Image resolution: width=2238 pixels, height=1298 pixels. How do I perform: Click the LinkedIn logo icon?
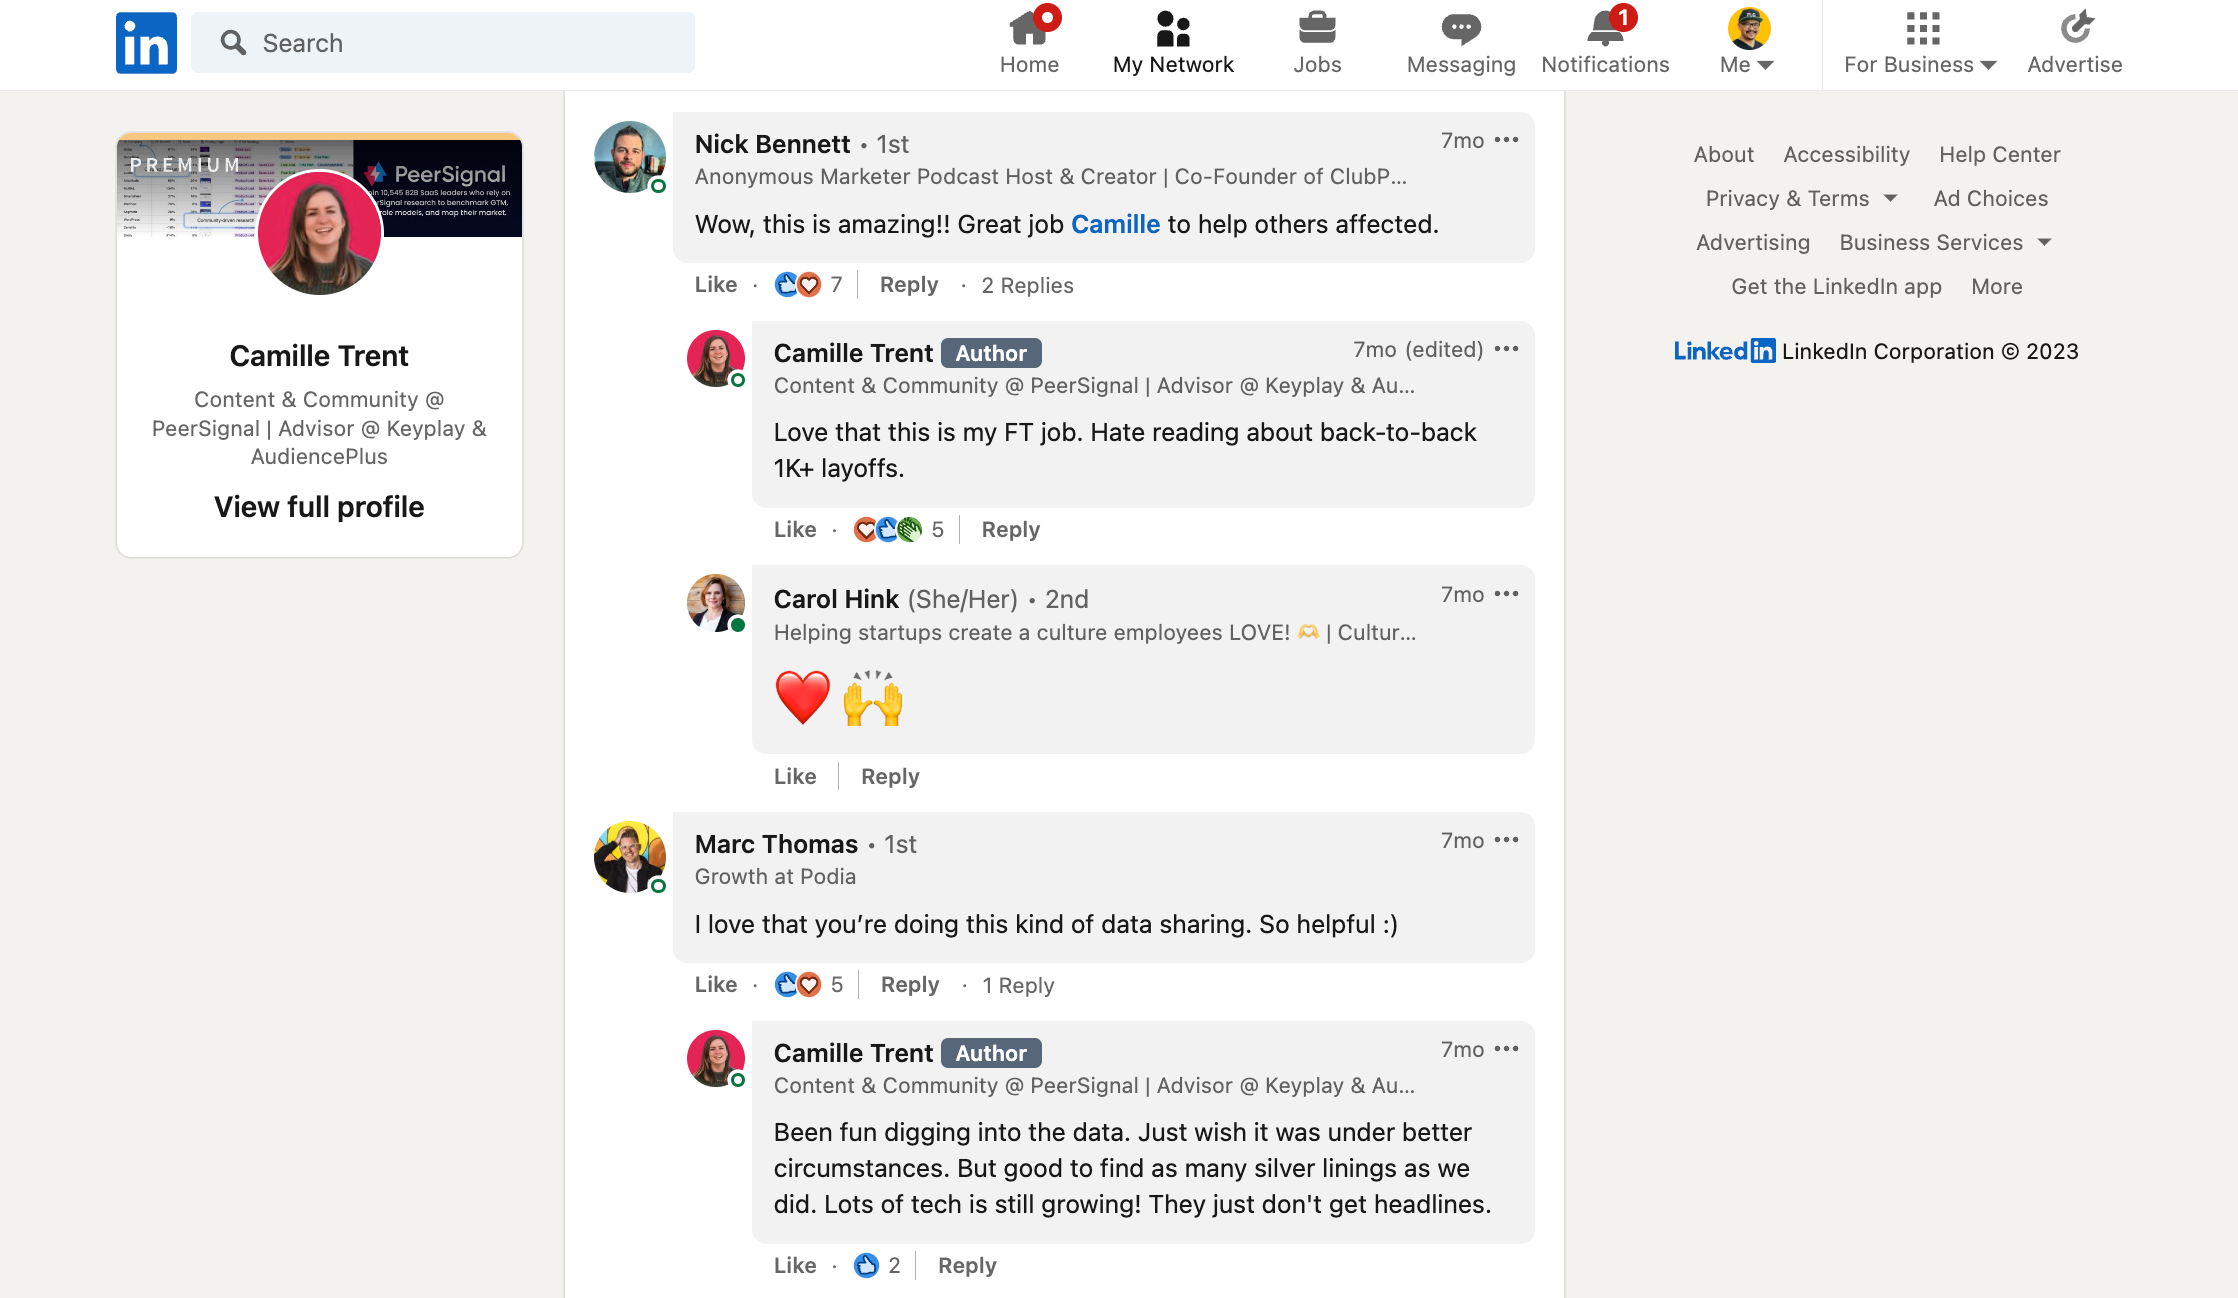pos(146,43)
